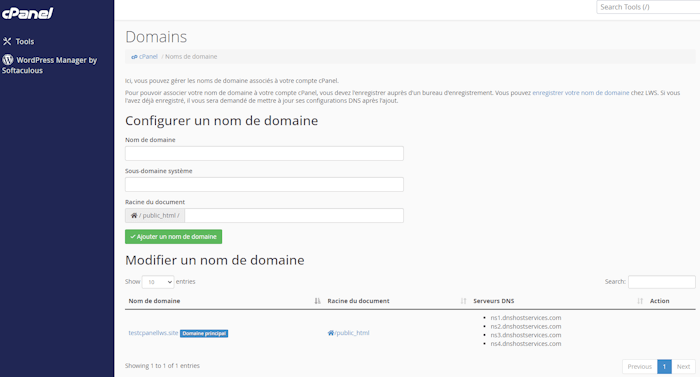Image resolution: width=700 pixels, height=377 pixels.
Task: Go to page 1 in pagination
Action: pos(664,367)
